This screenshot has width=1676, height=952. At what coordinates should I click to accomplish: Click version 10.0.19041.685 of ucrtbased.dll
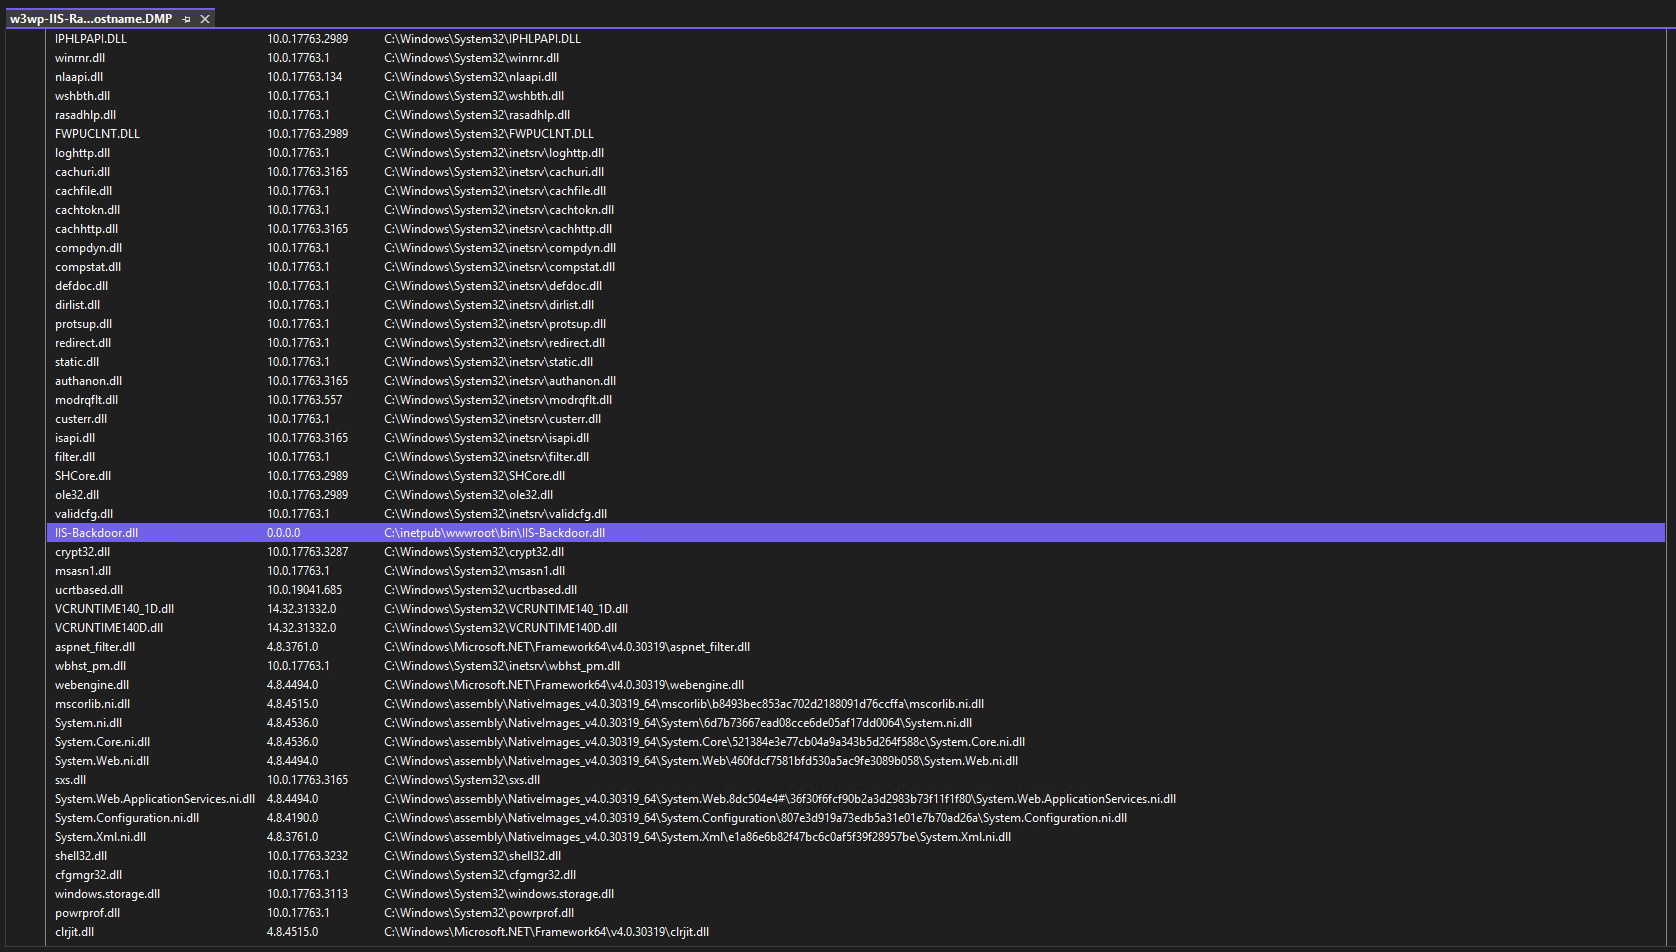tap(304, 590)
